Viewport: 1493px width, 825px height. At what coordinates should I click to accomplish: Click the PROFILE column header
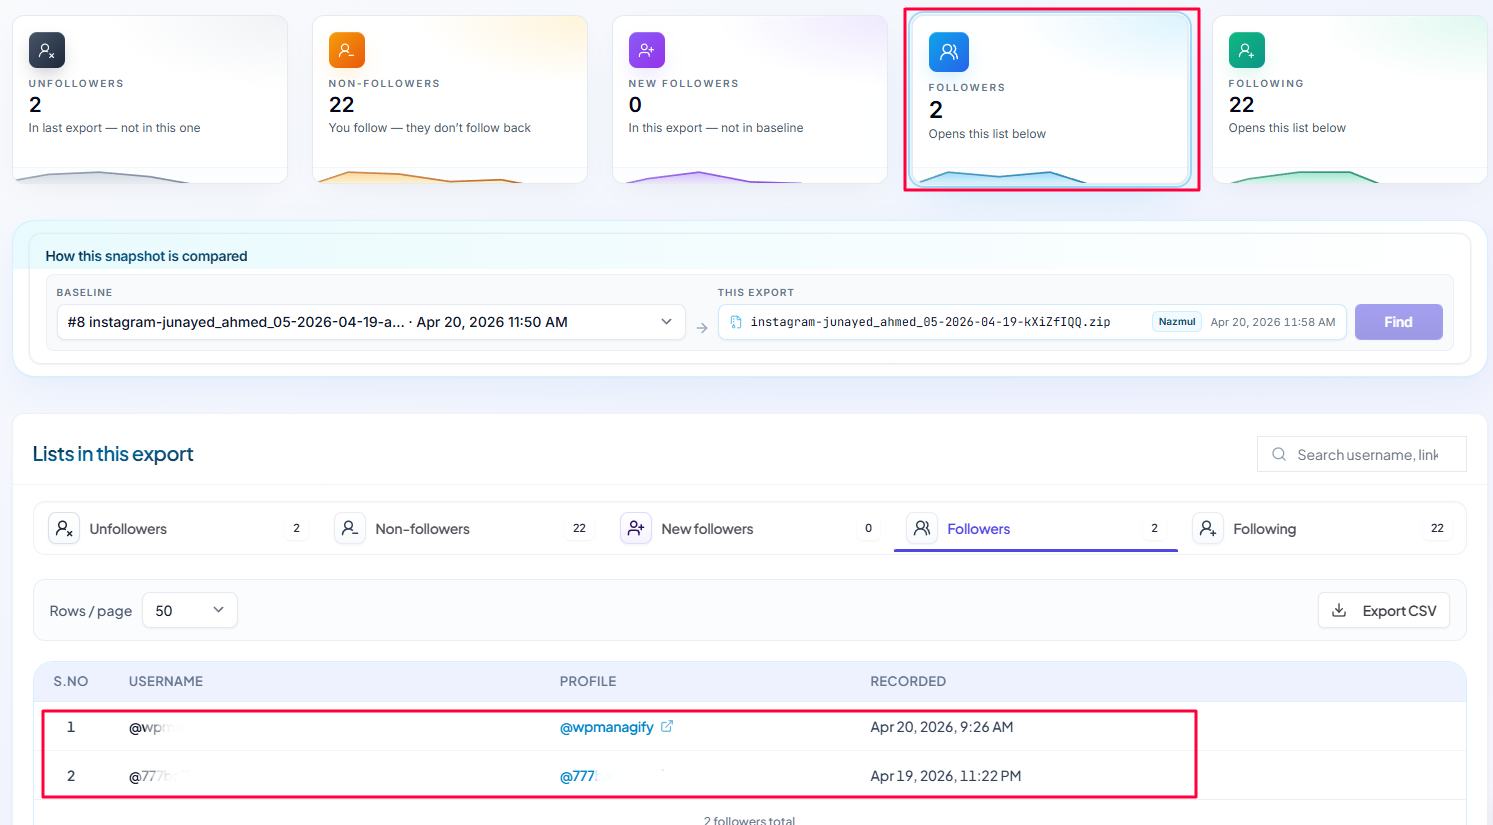pyautogui.click(x=588, y=681)
